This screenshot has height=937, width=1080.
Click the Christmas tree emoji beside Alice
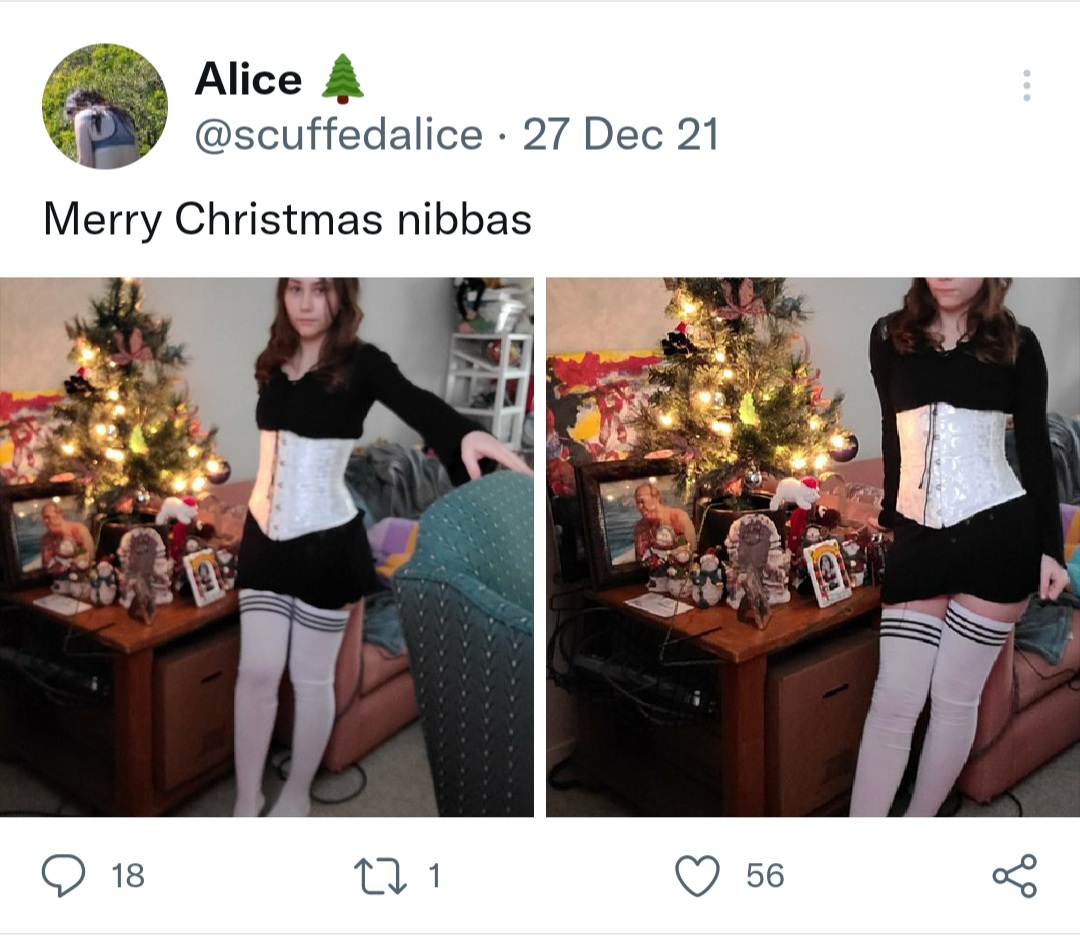[342, 79]
